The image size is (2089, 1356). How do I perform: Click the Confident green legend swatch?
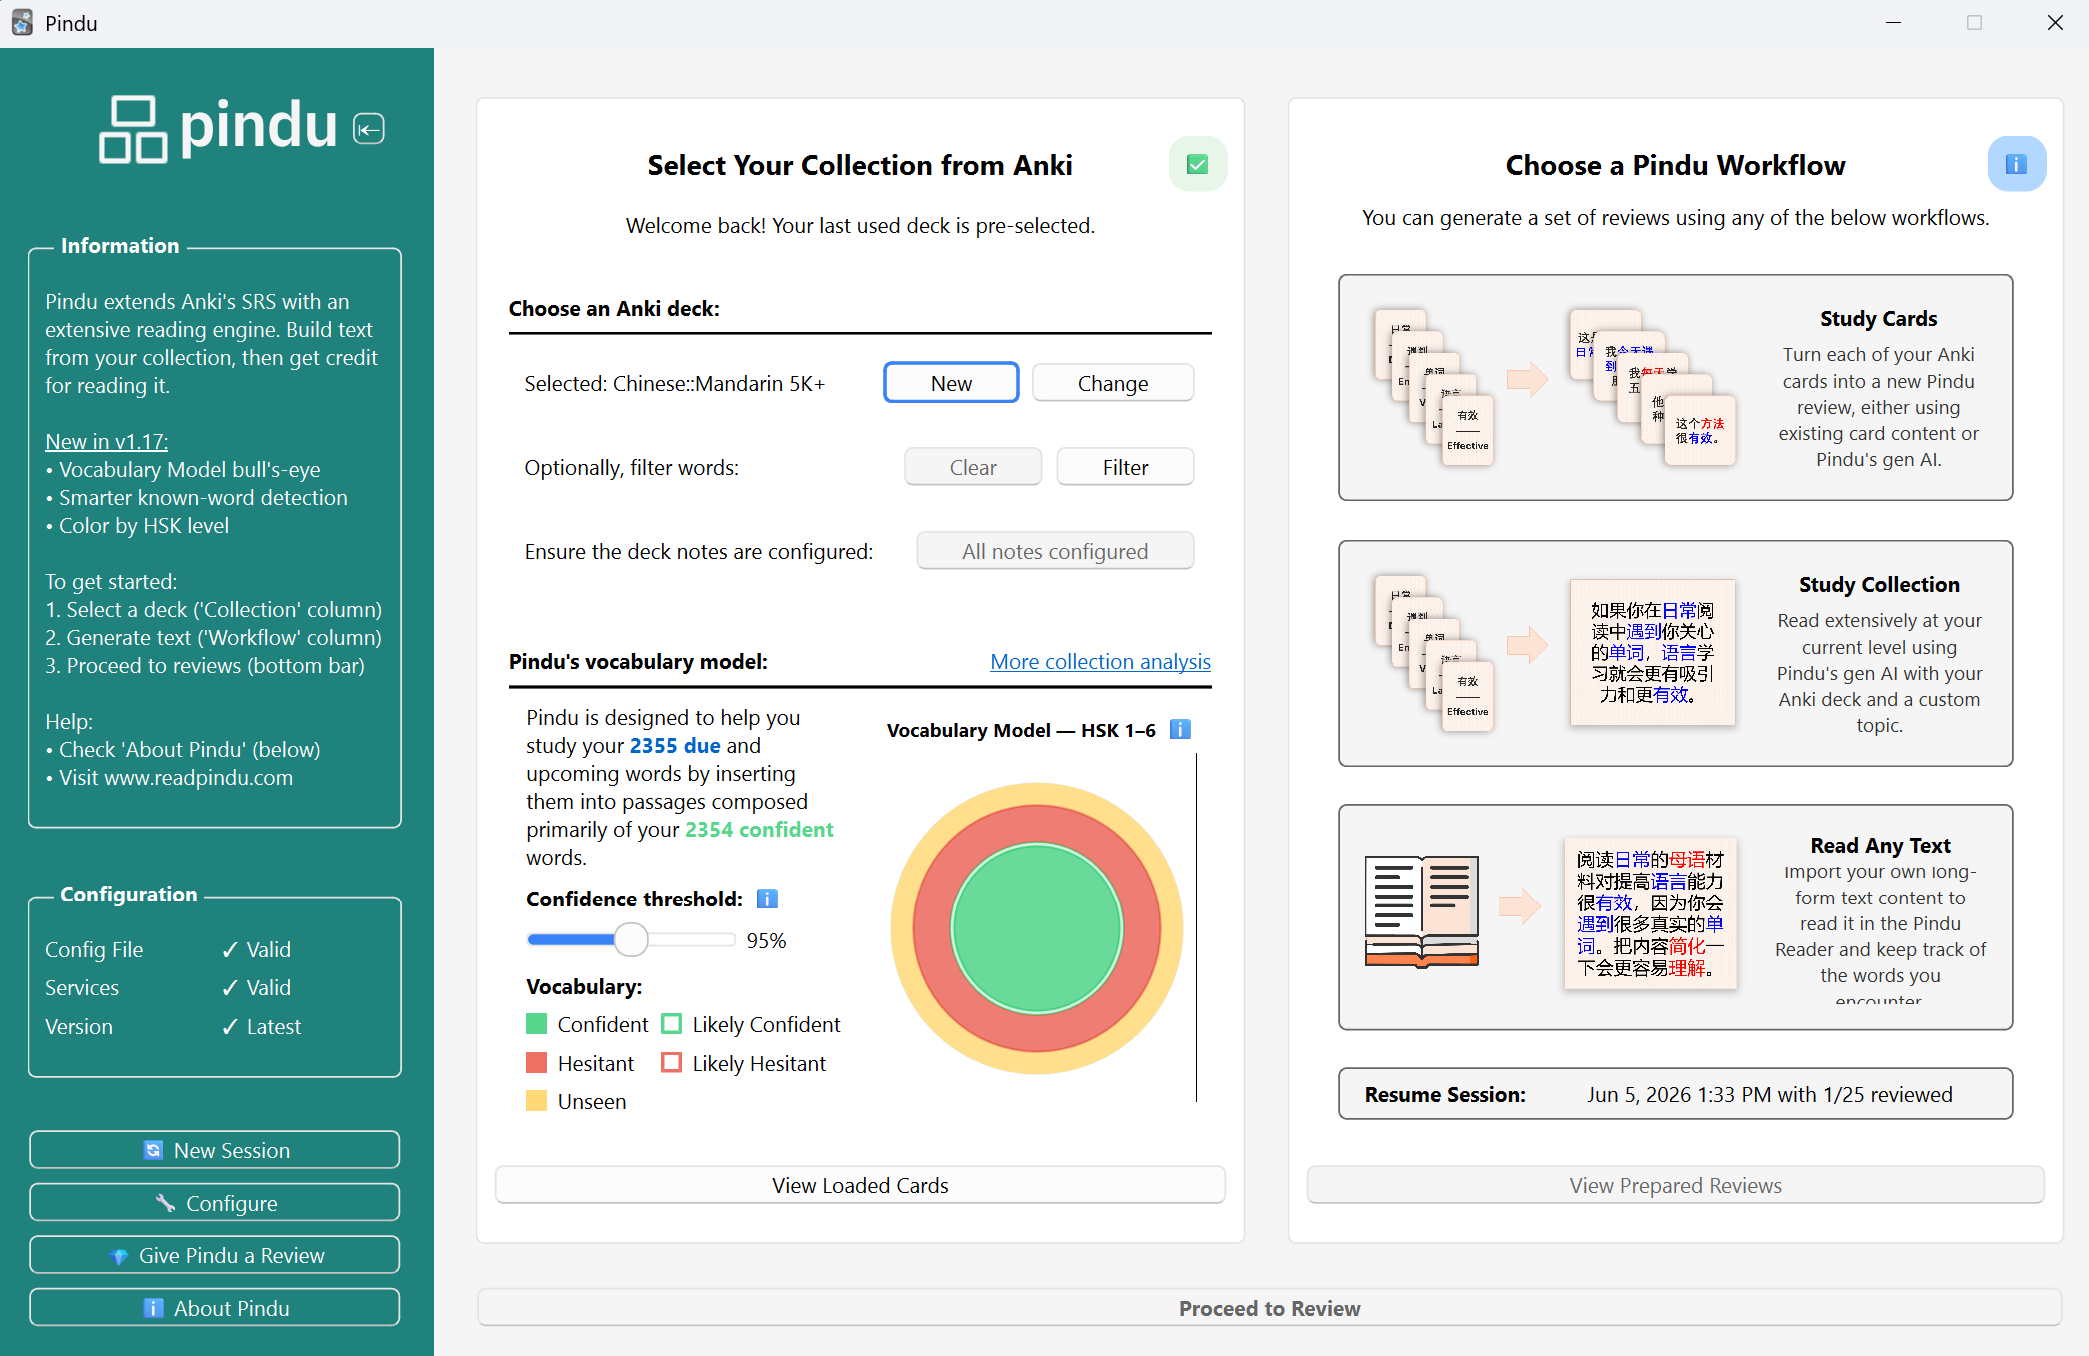536,1024
